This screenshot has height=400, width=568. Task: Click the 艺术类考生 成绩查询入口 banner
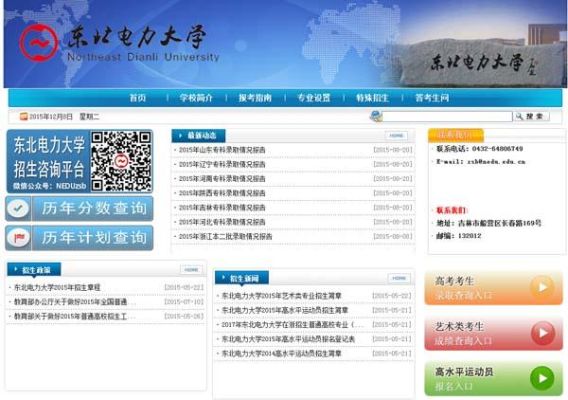tap(493, 334)
